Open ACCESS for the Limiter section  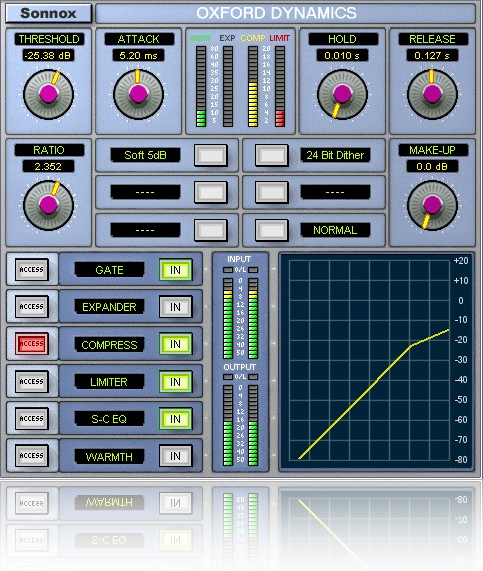click(32, 381)
